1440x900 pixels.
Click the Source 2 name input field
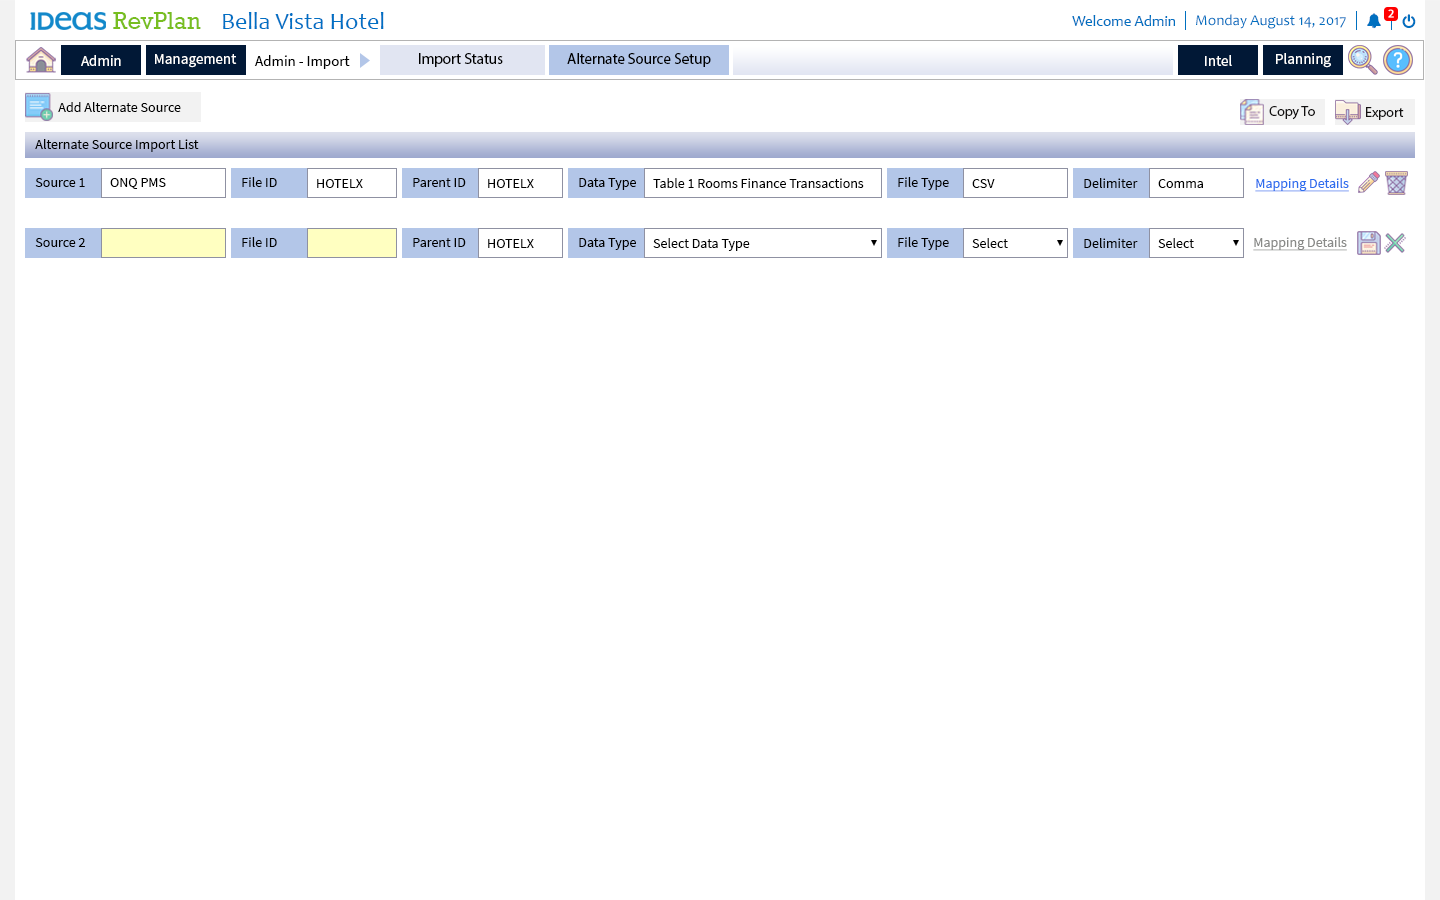point(163,243)
